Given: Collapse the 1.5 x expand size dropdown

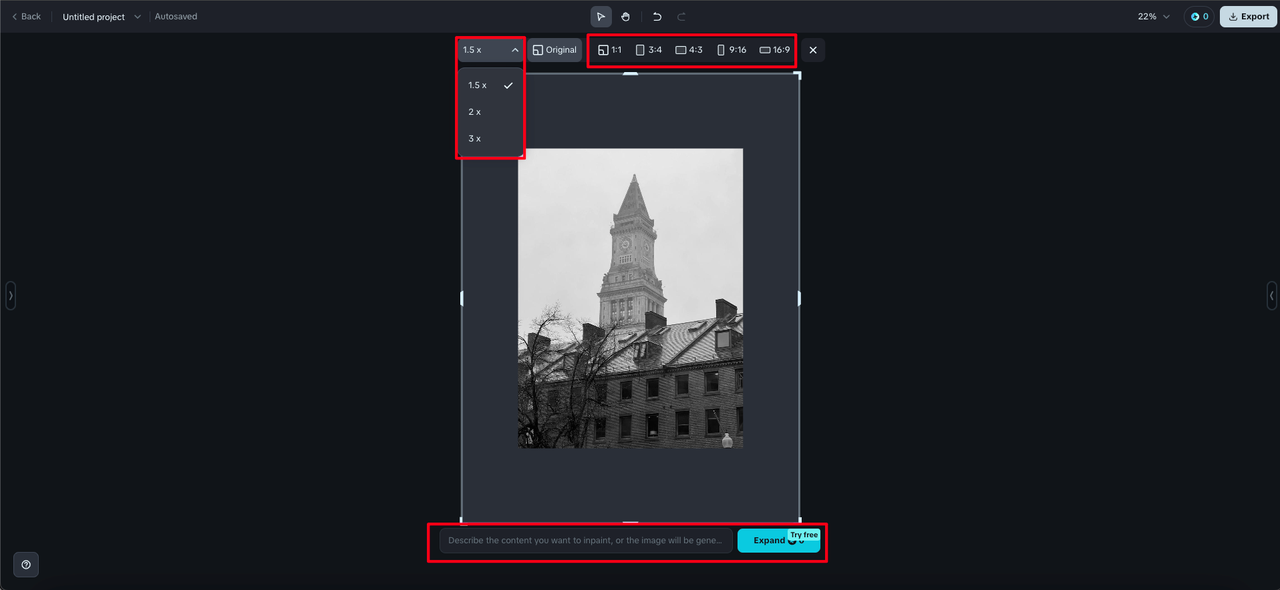Looking at the screenshot, I should tap(490, 50).
